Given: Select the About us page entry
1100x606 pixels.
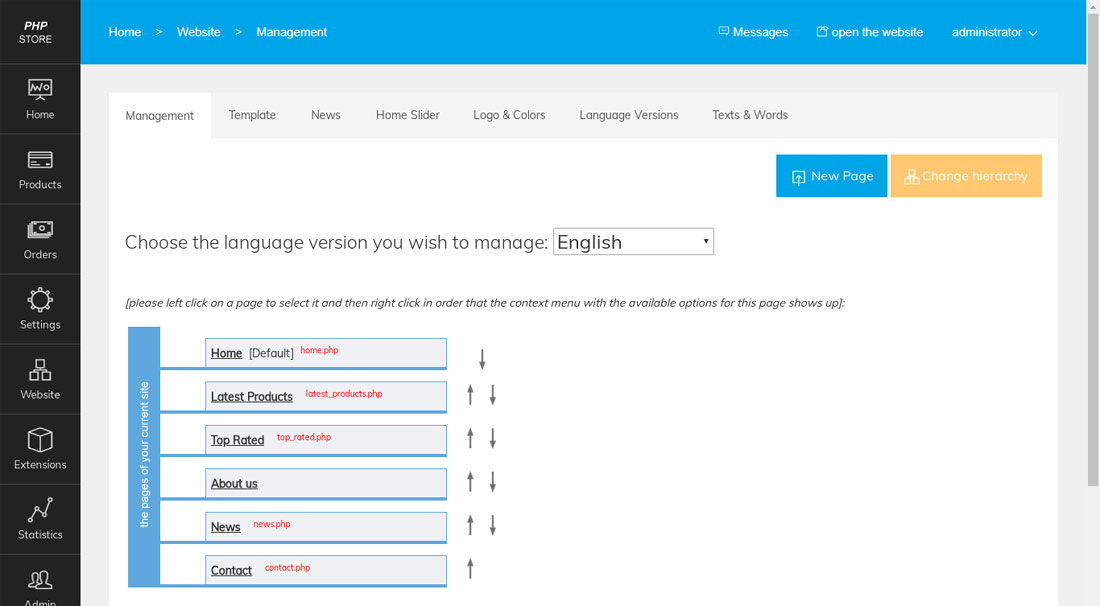Looking at the screenshot, I should pos(234,484).
